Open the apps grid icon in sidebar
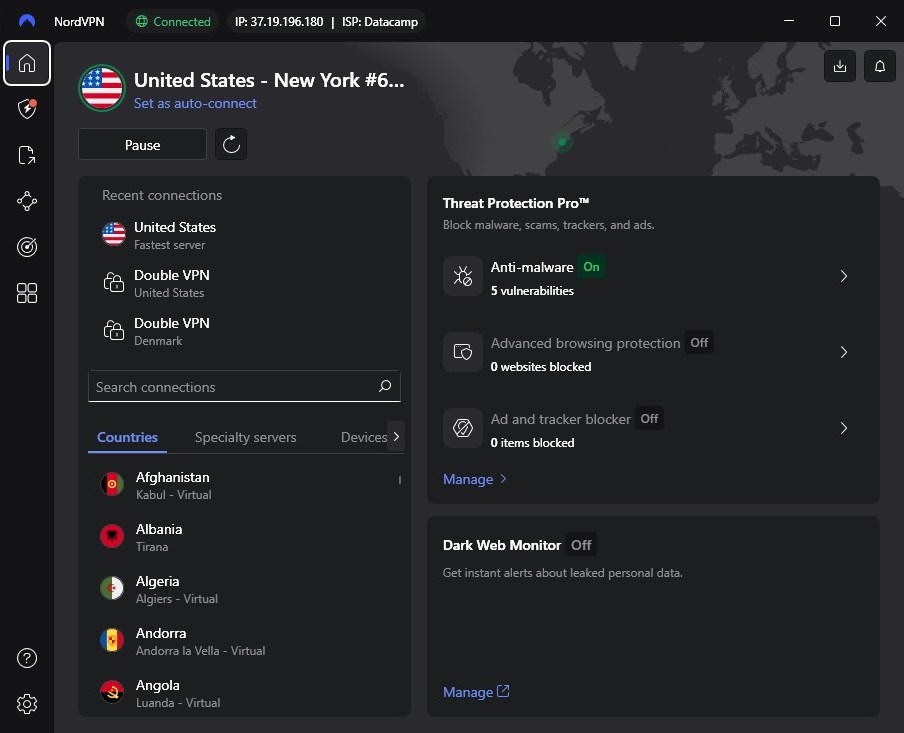904x733 pixels. point(27,293)
